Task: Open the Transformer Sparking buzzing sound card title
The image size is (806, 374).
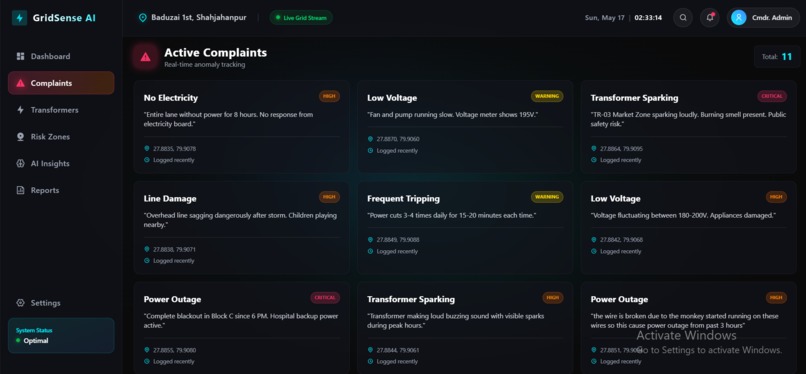Action: [411, 299]
